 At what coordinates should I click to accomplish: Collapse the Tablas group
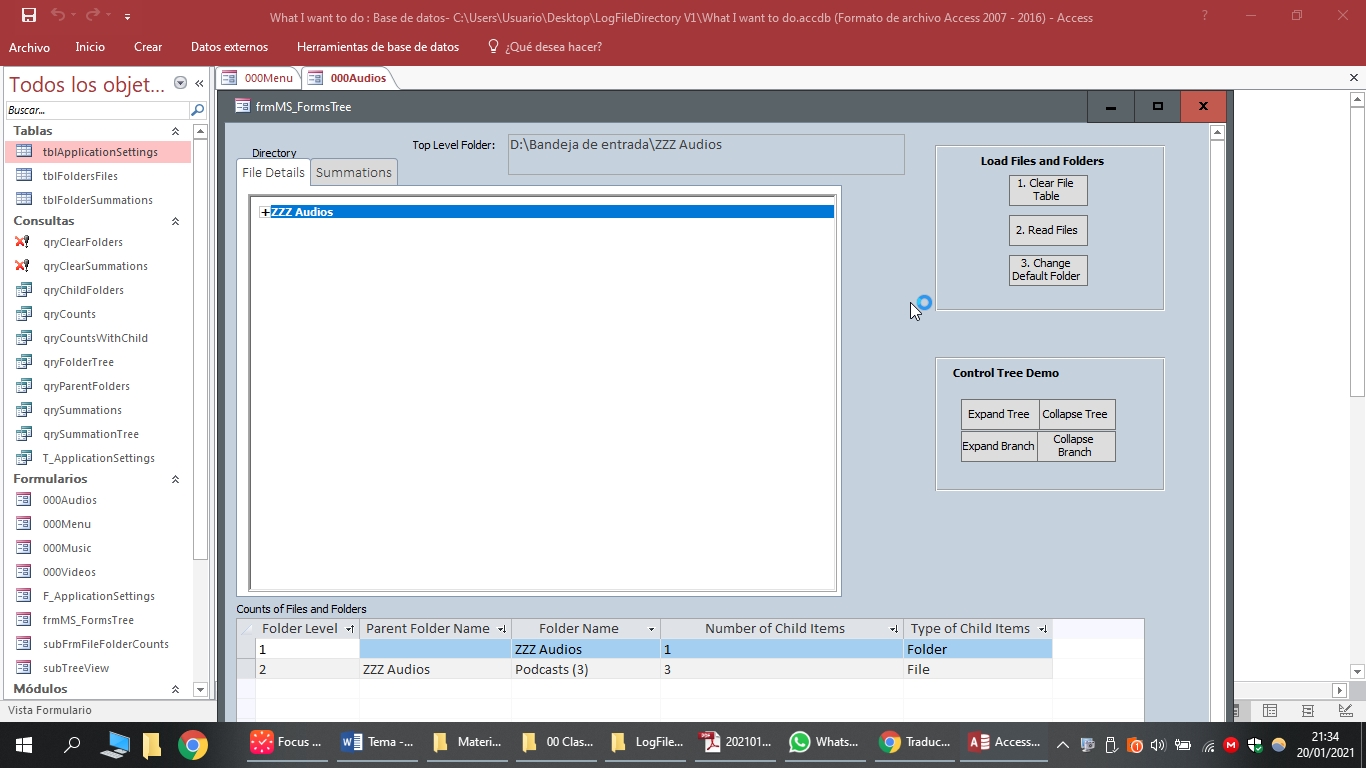pos(175,131)
